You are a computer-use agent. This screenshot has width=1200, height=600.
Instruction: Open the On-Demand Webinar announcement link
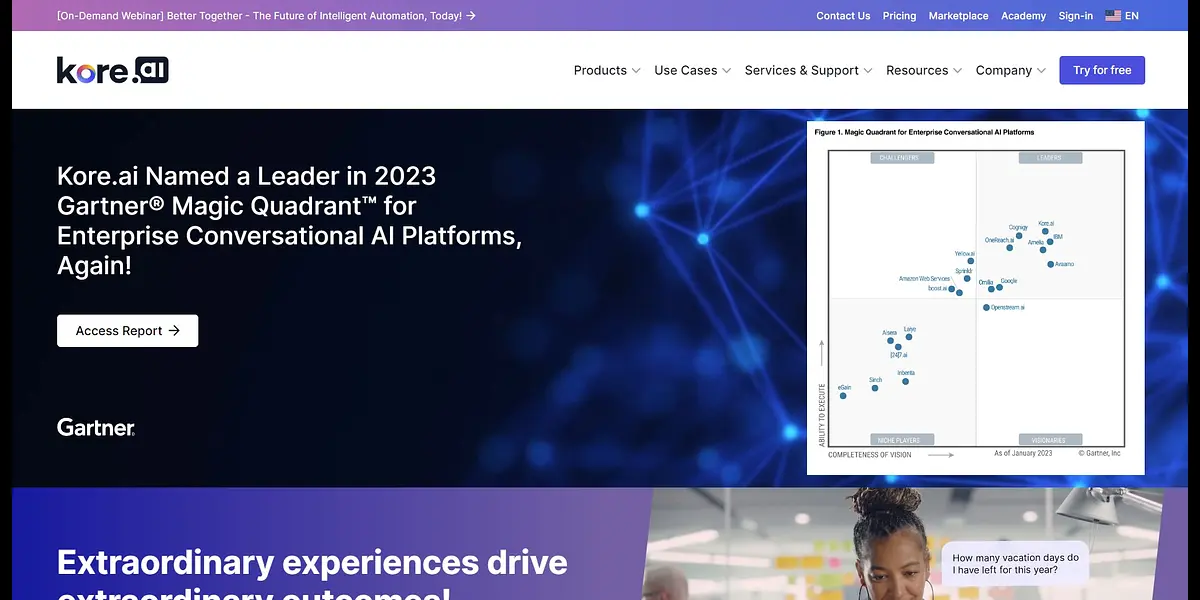click(259, 16)
